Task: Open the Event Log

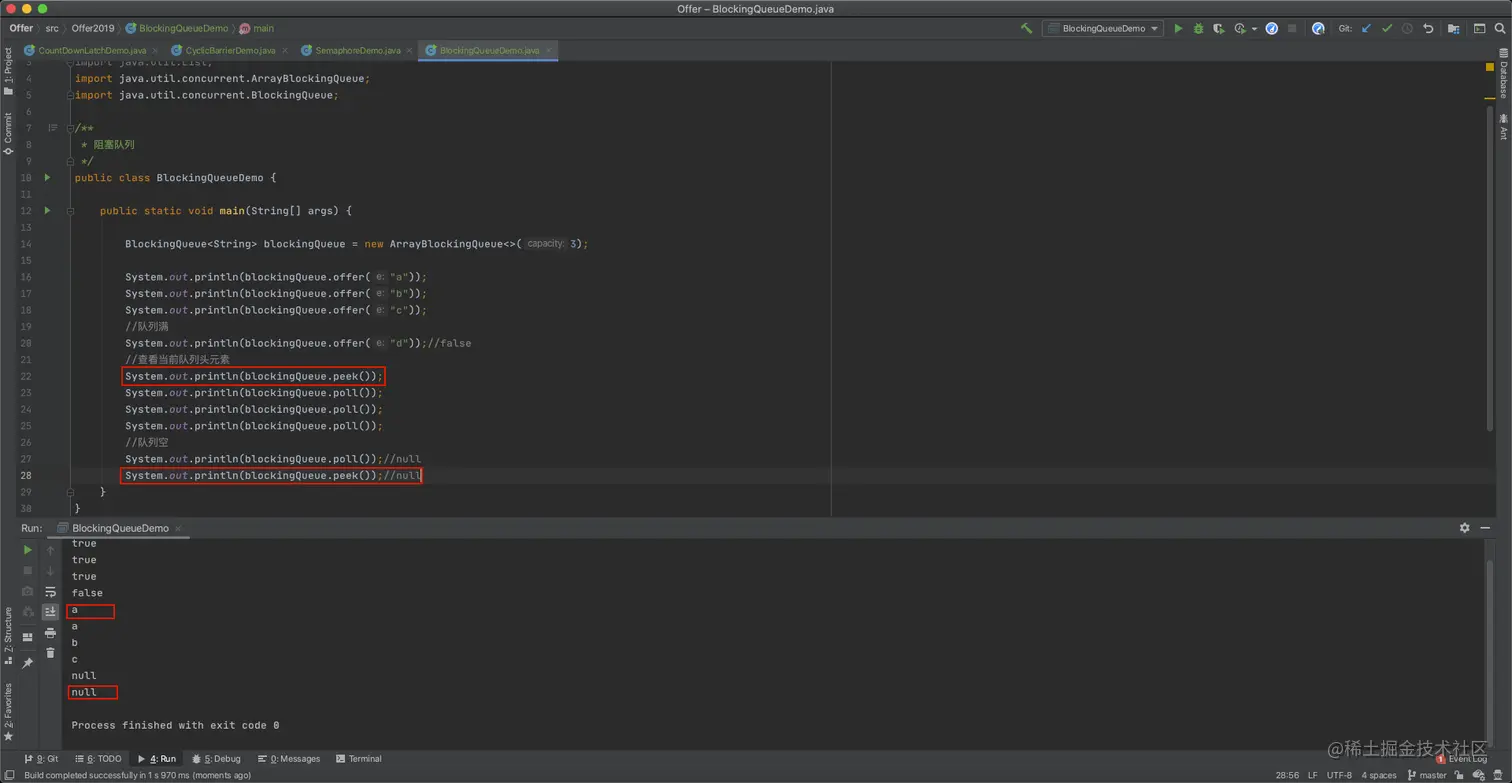Action: click(x=1461, y=759)
